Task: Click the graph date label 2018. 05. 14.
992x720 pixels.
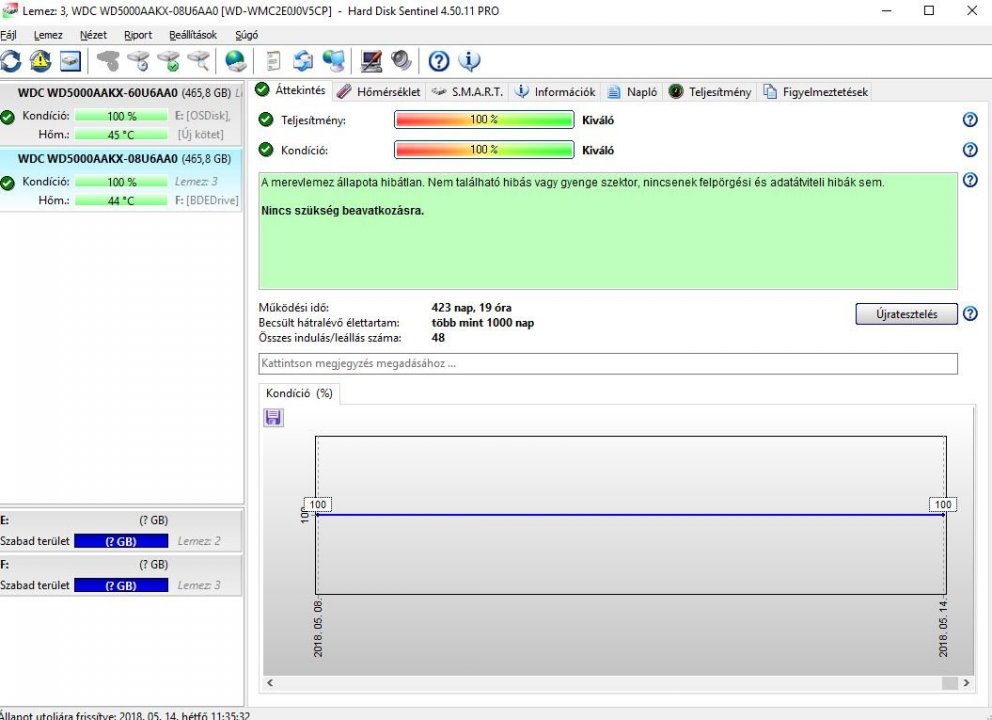Action: (943, 629)
